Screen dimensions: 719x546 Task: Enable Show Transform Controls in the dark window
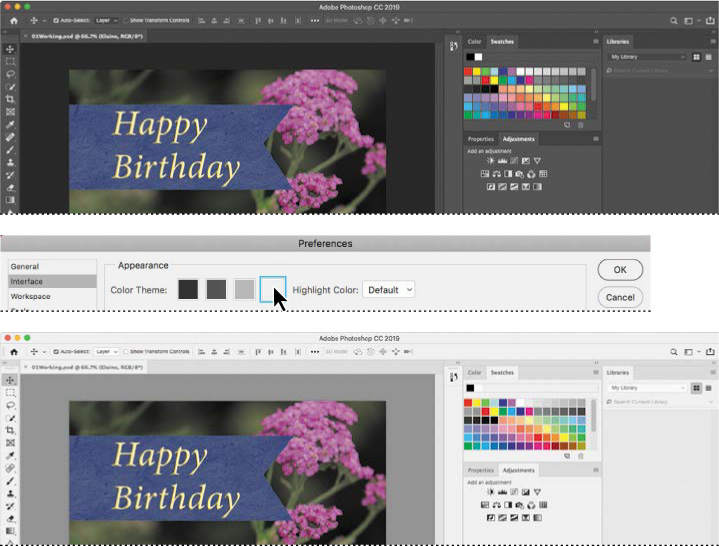(x=126, y=19)
